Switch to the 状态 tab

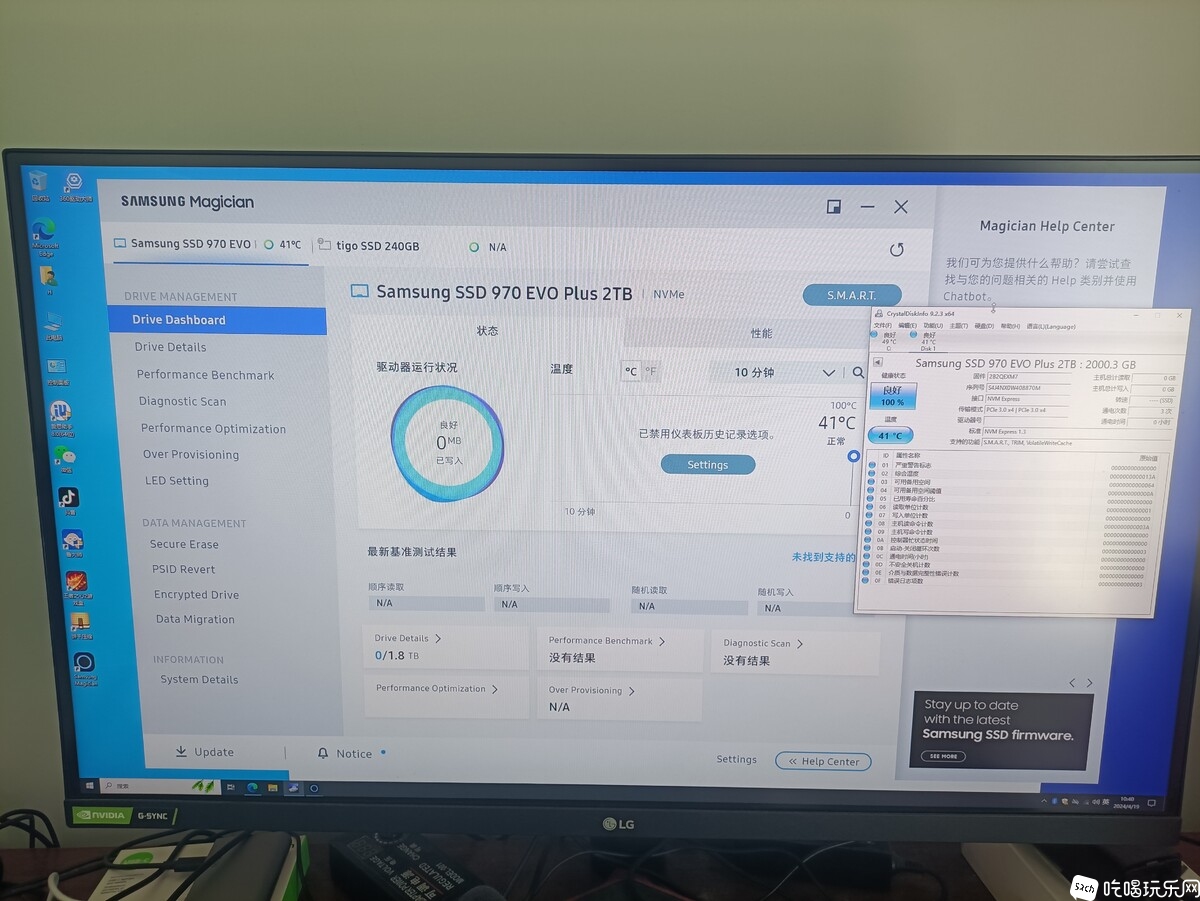[487, 331]
